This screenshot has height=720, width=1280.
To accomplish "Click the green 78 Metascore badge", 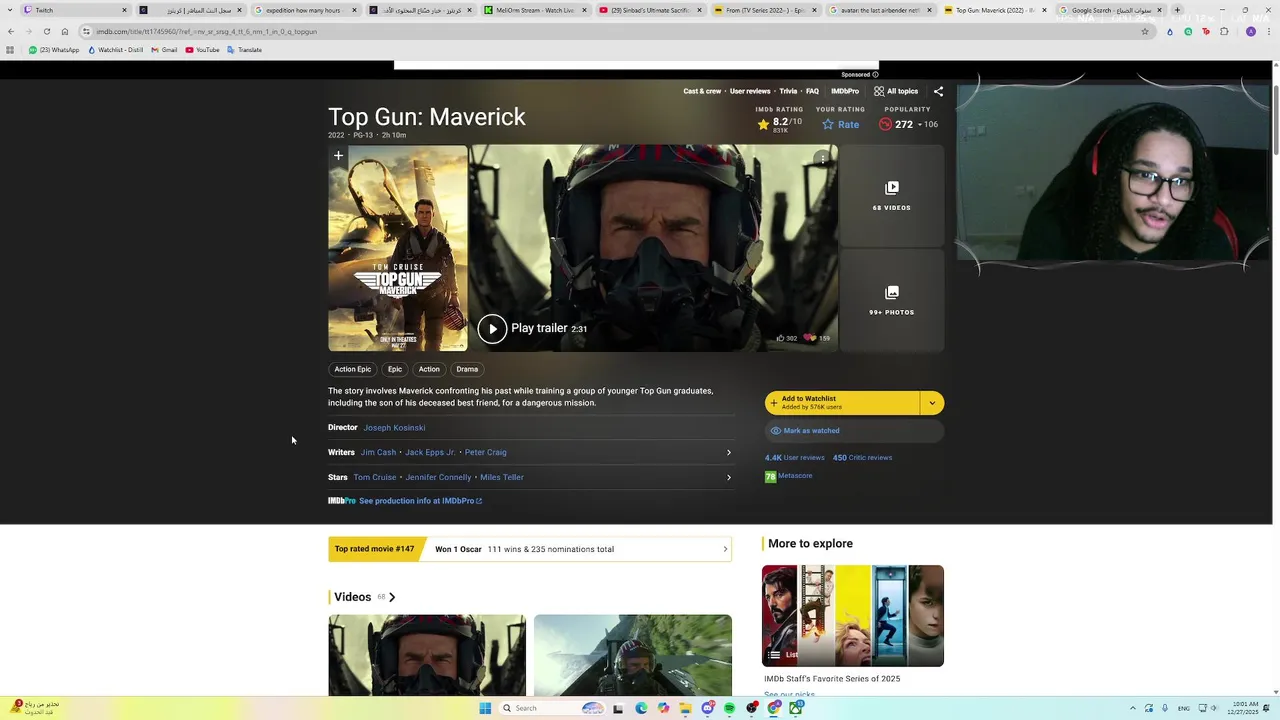I will [x=770, y=477].
